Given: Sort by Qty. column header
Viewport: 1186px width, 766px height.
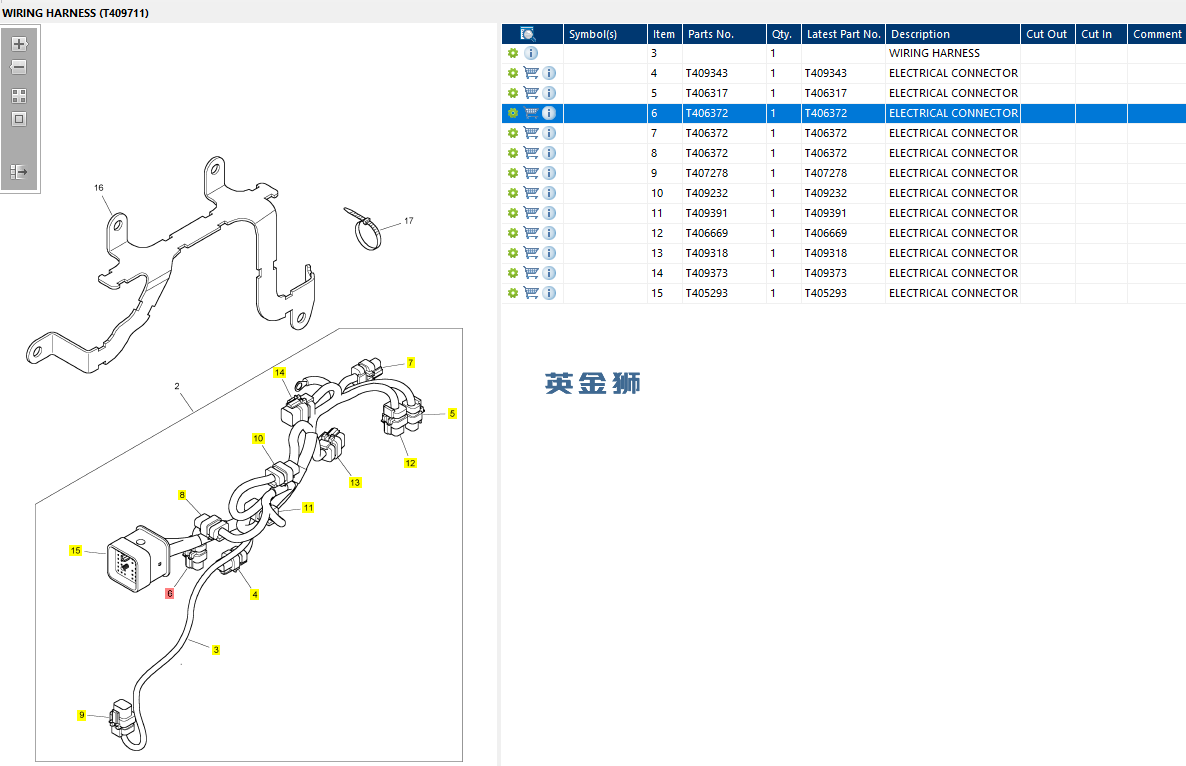Looking at the screenshot, I should pyautogui.click(x=784, y=34).
